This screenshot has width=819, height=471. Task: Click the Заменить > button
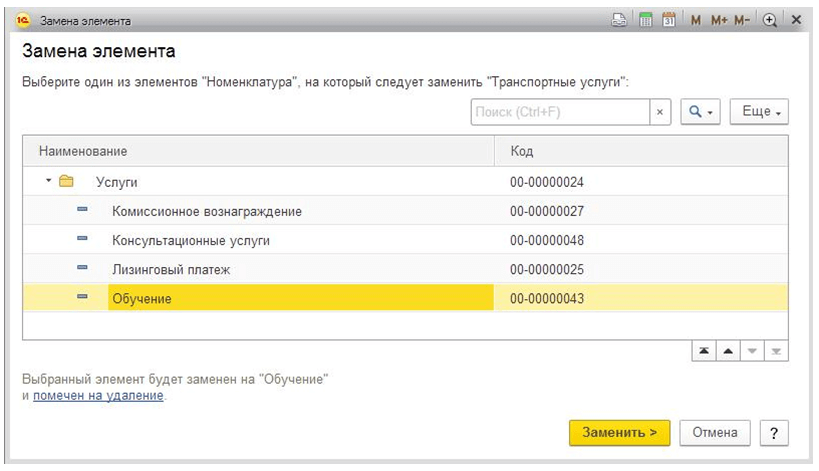coord(619,432)
